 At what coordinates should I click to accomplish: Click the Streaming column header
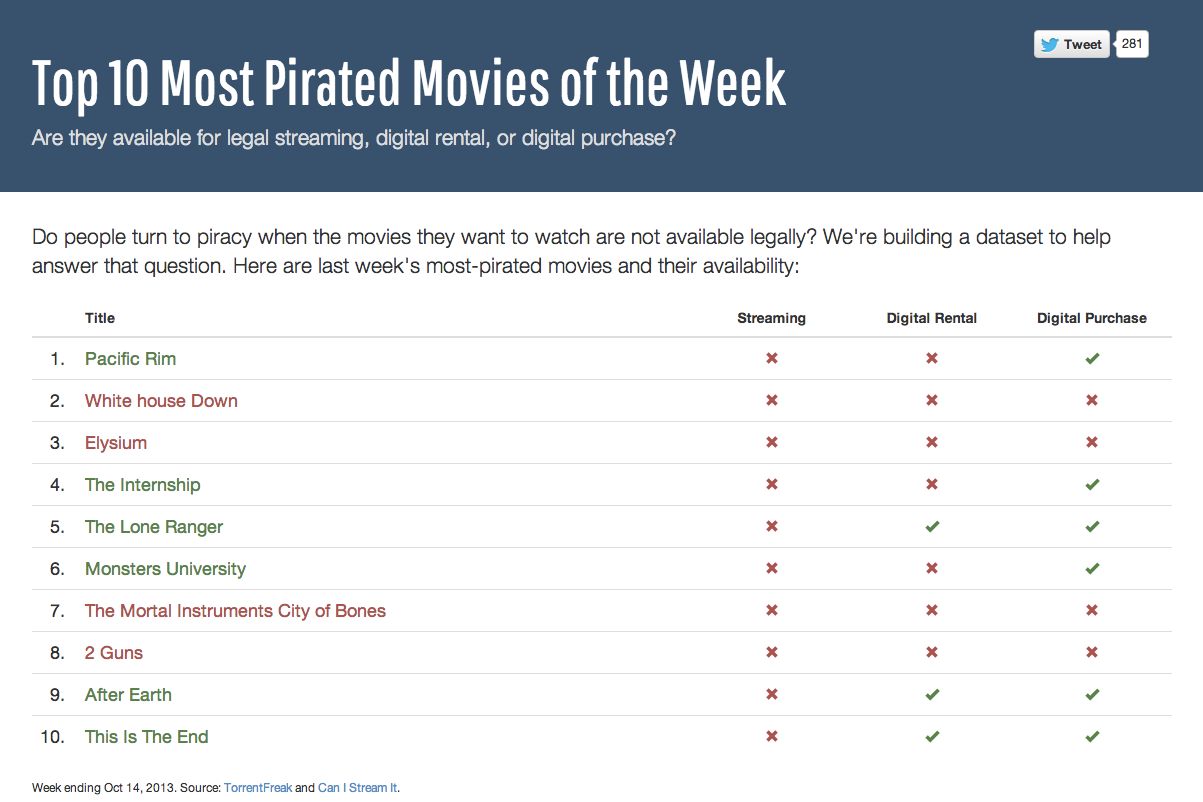pyautogui.click(x=771, y=318)
